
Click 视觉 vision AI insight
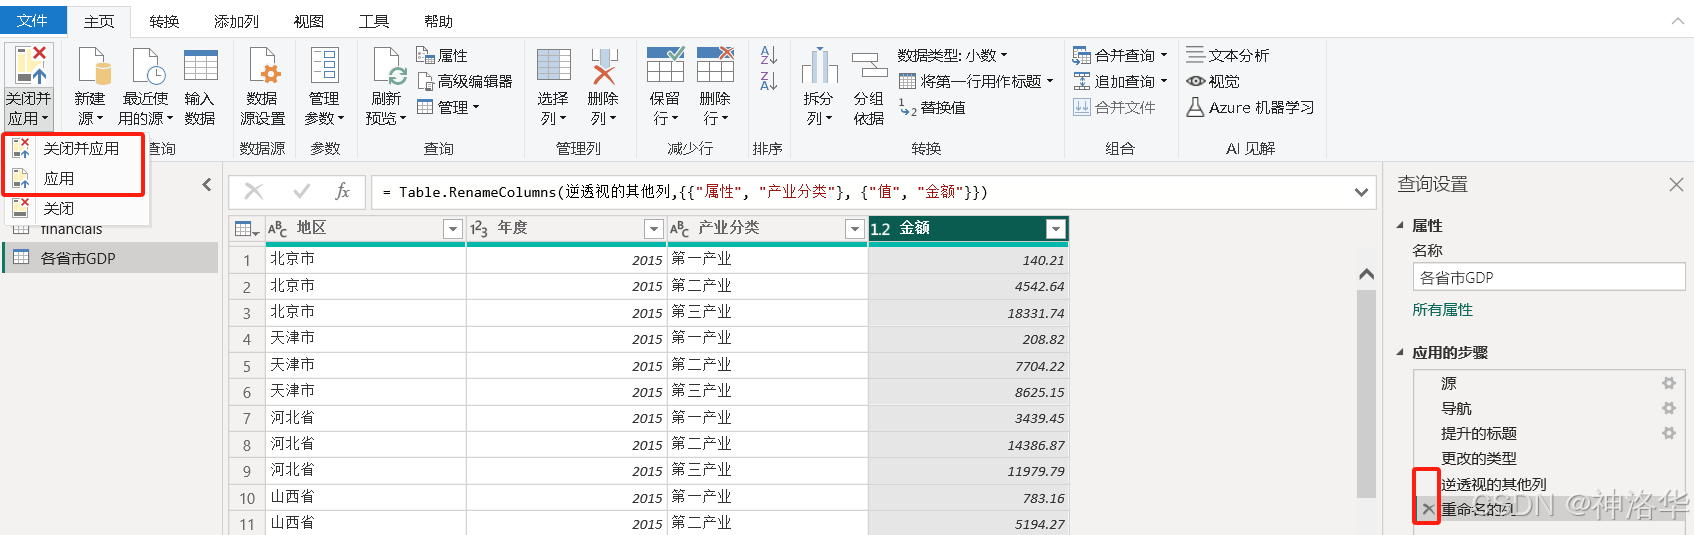pos(1213,81)
